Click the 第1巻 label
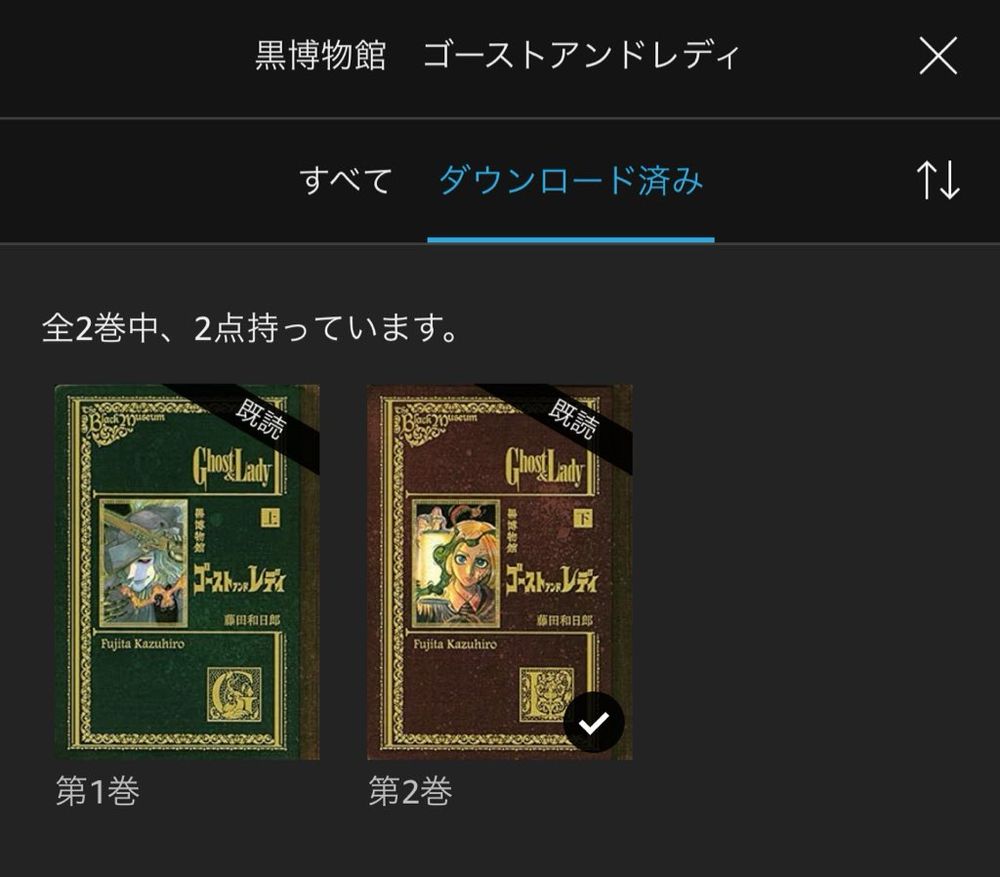1000x877 pixels. point(98,791)
